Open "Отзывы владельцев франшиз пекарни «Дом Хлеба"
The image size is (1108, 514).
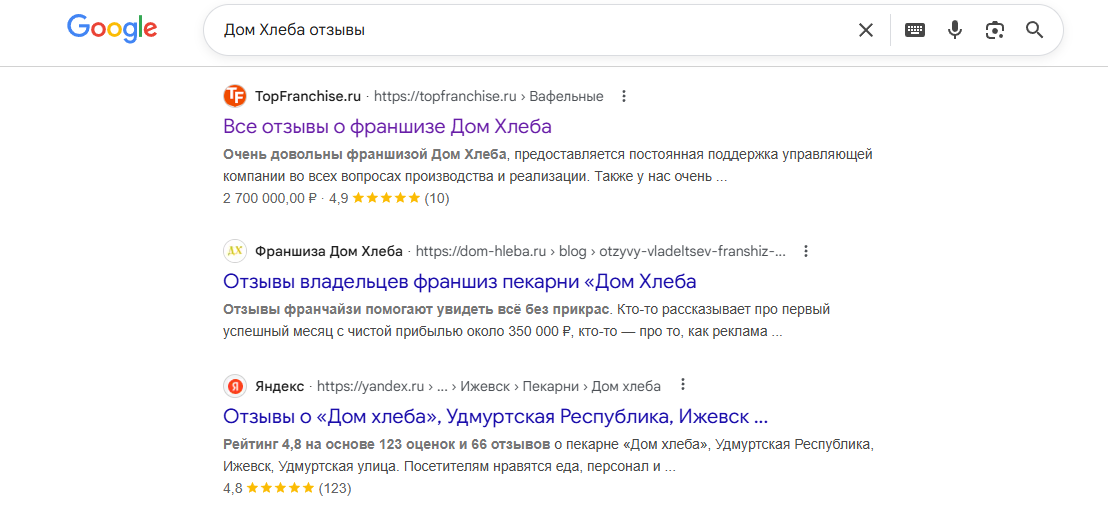click(x=460, y=281)
